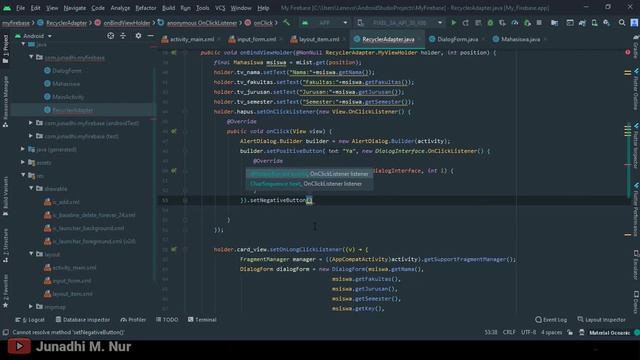The width and height of the screenshot is (640, 360).
Task: Open the Event Log
Action: click(551, 320)
